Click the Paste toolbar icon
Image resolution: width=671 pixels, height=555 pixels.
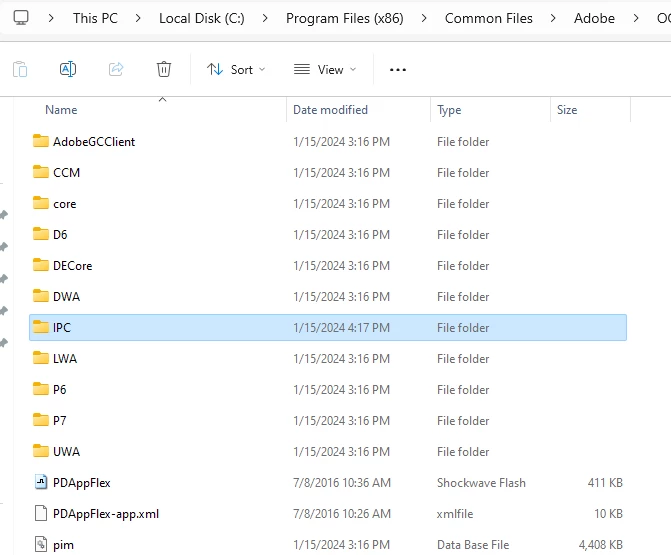[x=20, y=69]
